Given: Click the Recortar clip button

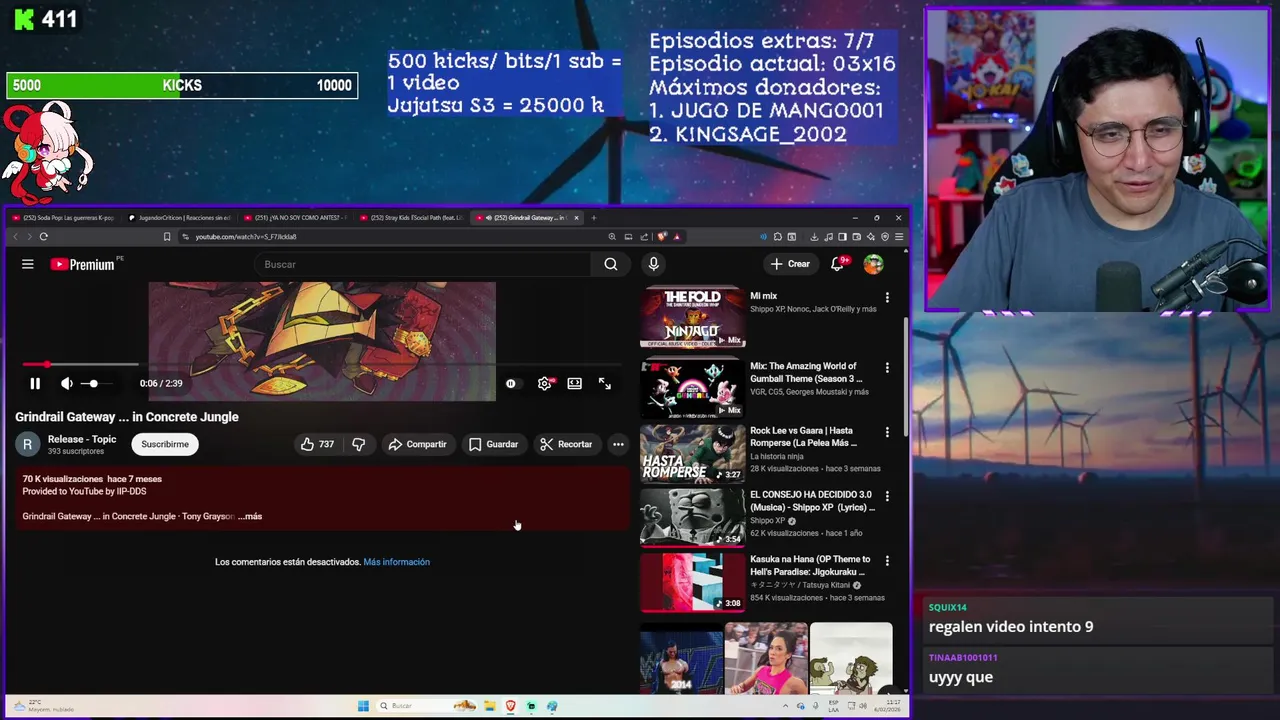Looking at the screenshot, I should [x=566, y=444].
